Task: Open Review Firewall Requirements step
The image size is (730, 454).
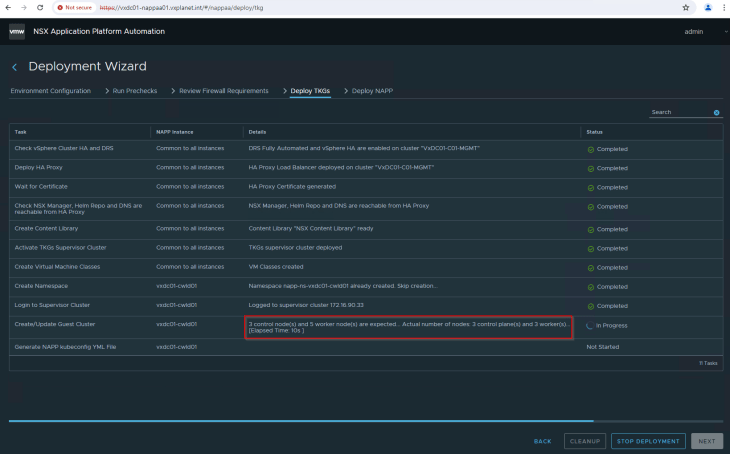Action: coord(224,91)
